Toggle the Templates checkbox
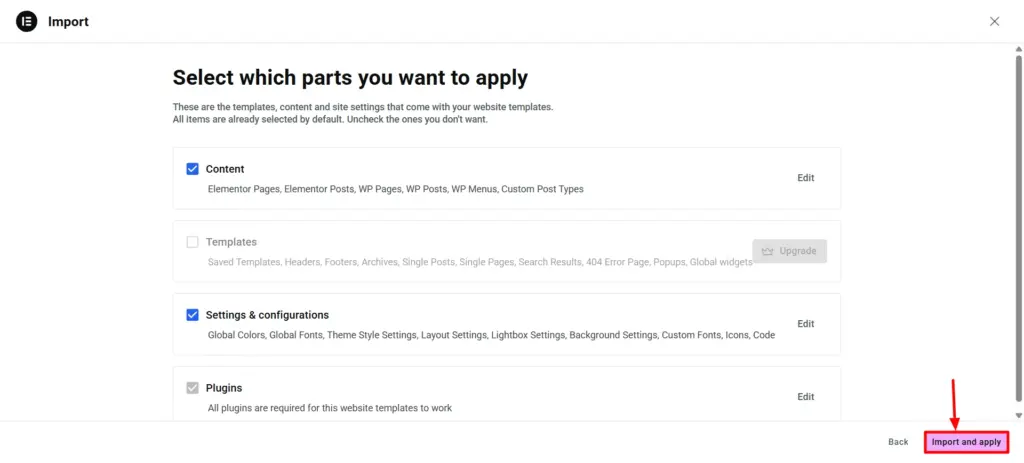Image resolution: width=1024 pixels, height=463 pixels. click(x=193, y=242)
